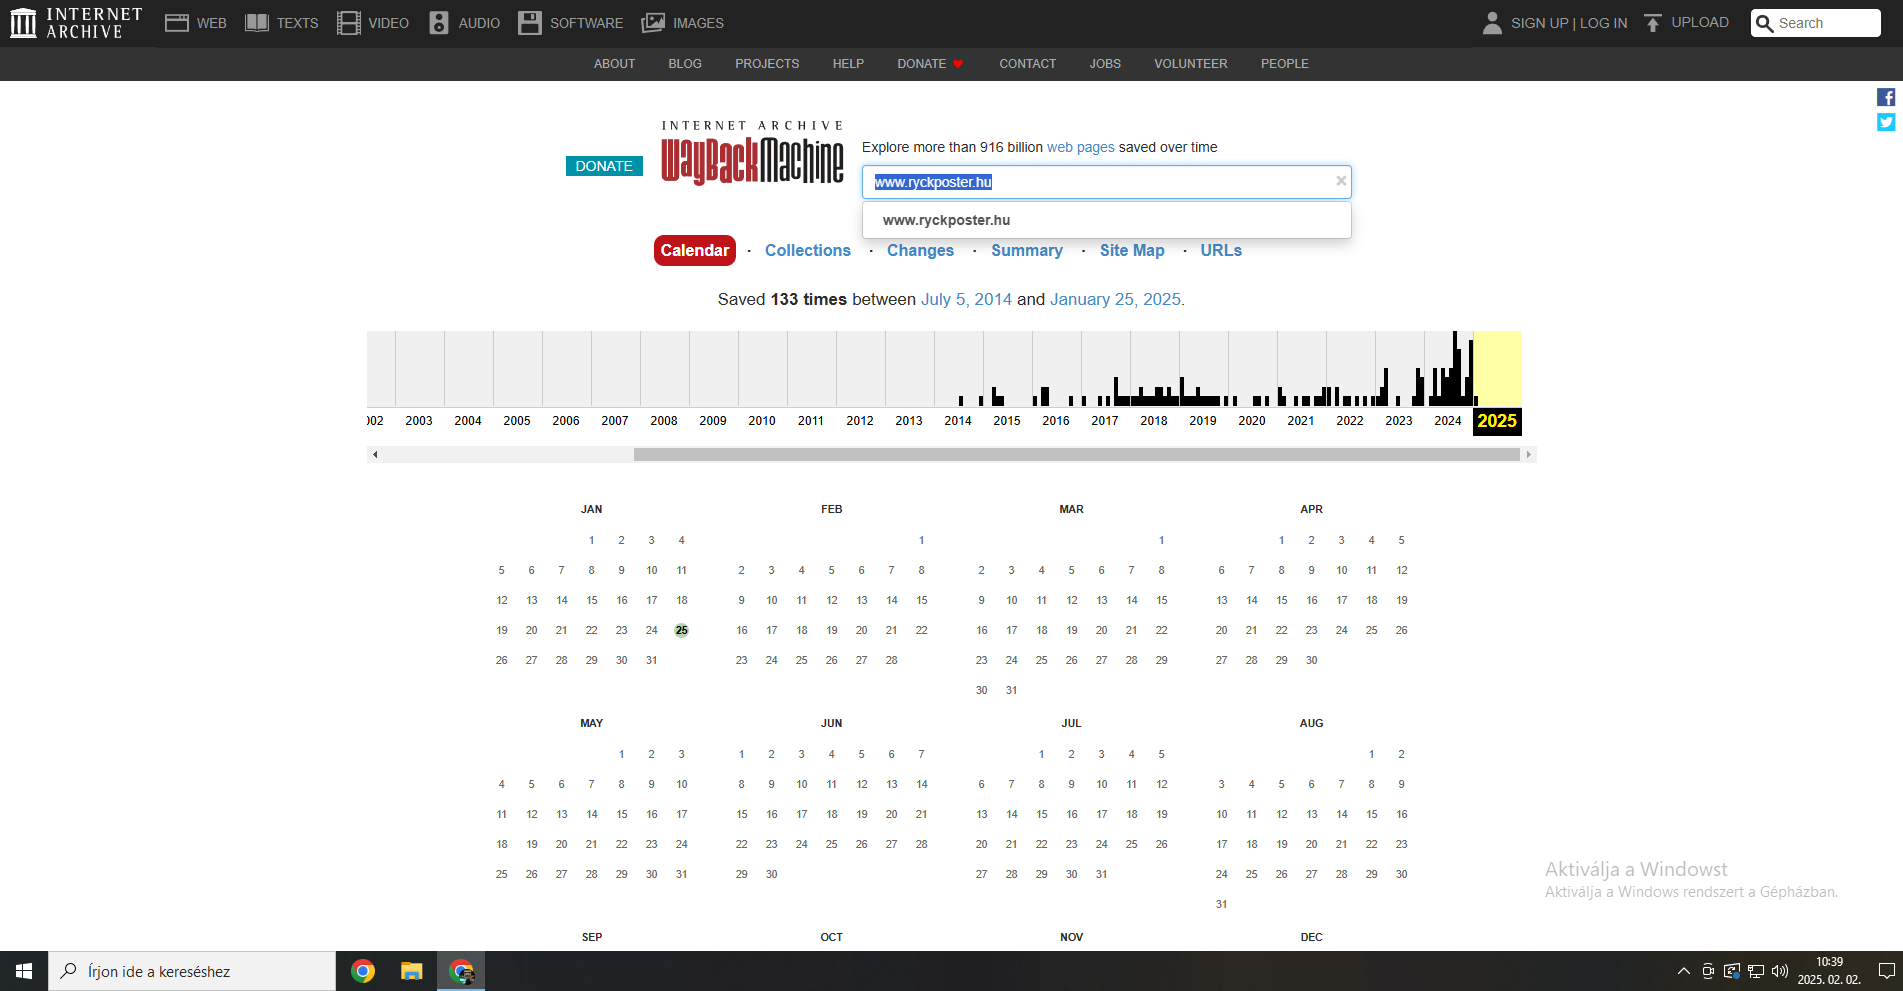Select year 2014 on timeline
This screenshot has height=991, width=1903.
(958, 421)
